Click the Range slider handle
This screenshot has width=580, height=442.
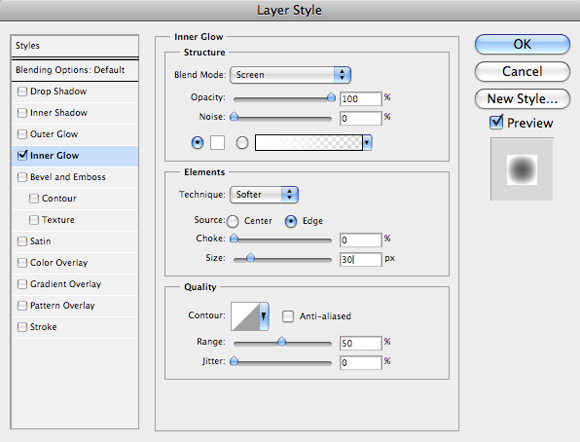click(x=281, y=342)
